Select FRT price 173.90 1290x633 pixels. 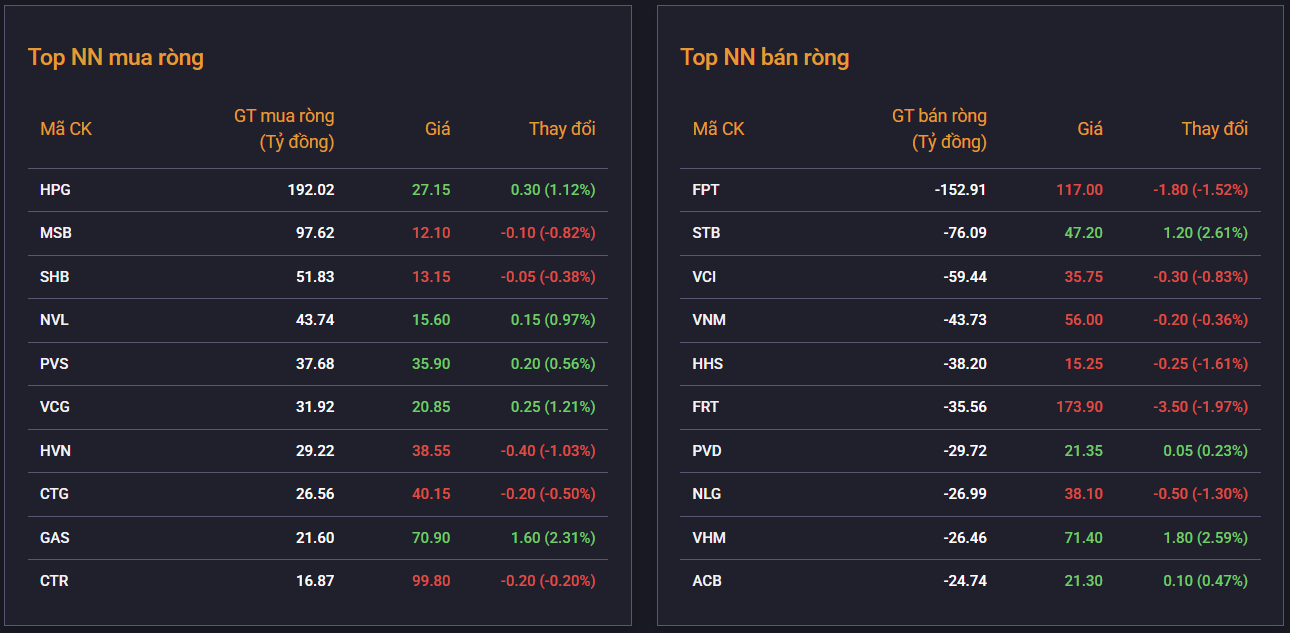click(1079, 407)
